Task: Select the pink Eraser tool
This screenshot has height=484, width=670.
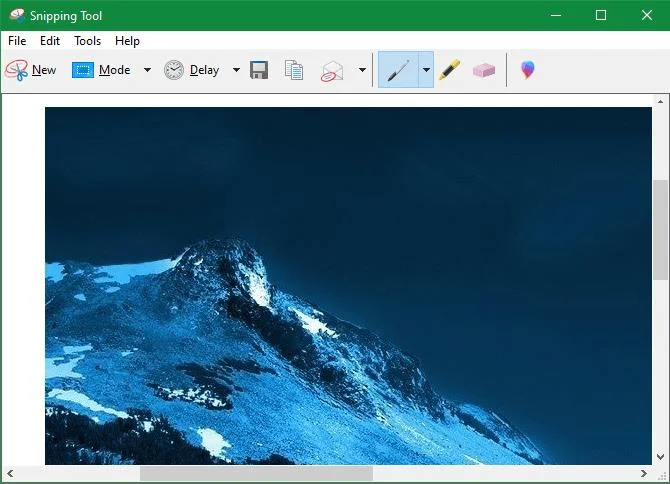Action: pyautogui.click(x=484, y=70)
